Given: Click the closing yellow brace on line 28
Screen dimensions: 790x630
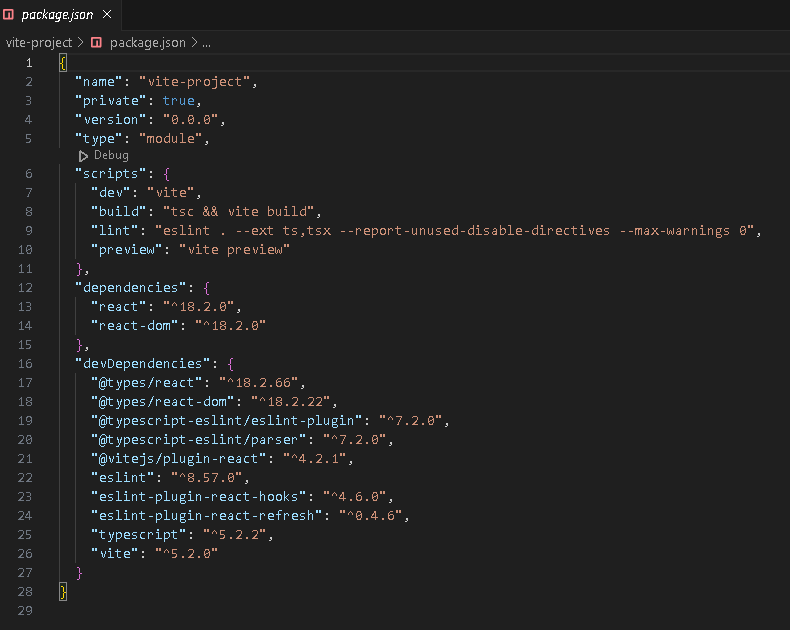Looking at the screenshot, I should 62,592.
